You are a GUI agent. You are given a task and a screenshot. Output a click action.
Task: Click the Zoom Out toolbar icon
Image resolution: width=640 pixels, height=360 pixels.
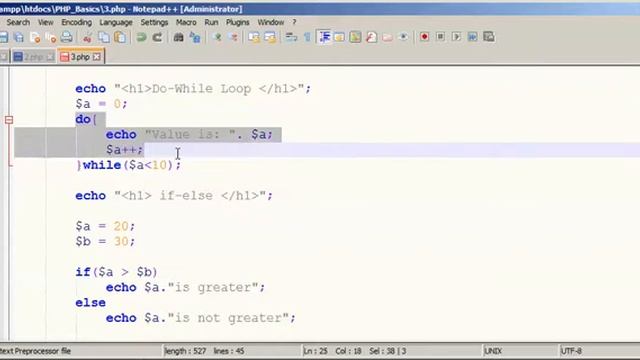point(233,38)
